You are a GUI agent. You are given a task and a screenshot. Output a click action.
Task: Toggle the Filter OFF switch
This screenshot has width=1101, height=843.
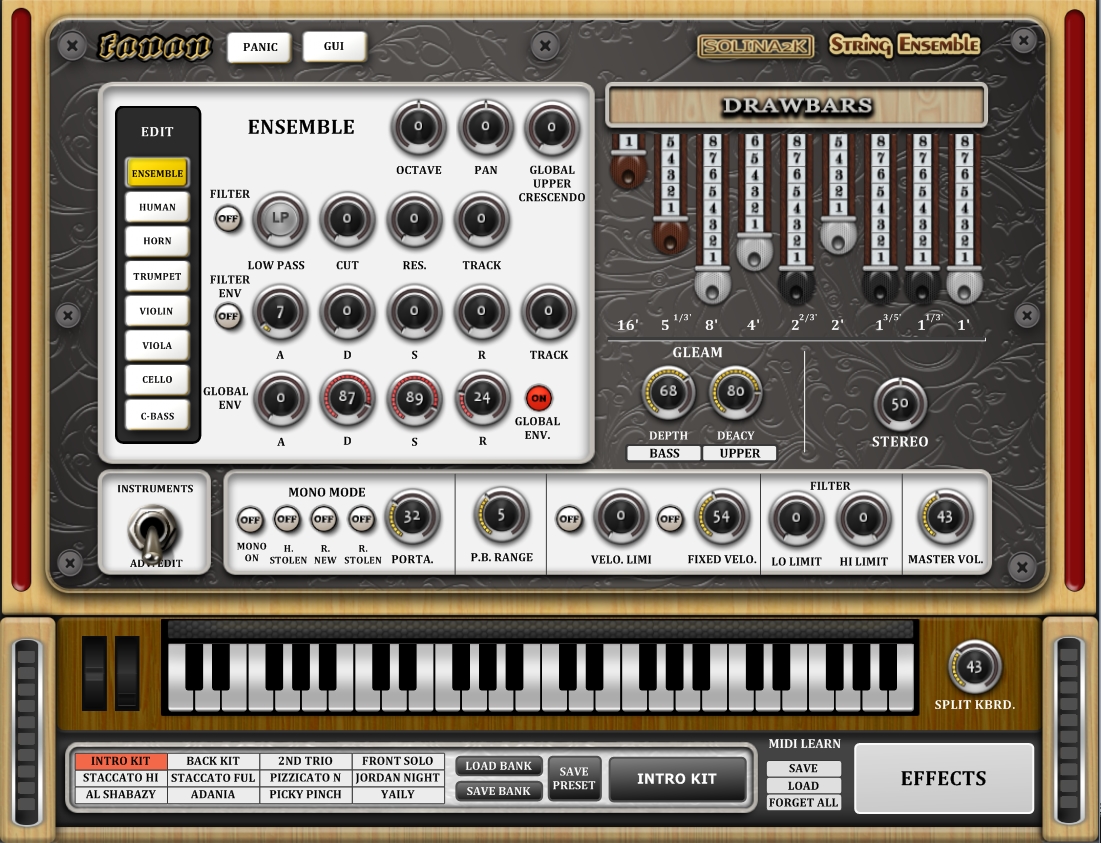coord(229,219)
